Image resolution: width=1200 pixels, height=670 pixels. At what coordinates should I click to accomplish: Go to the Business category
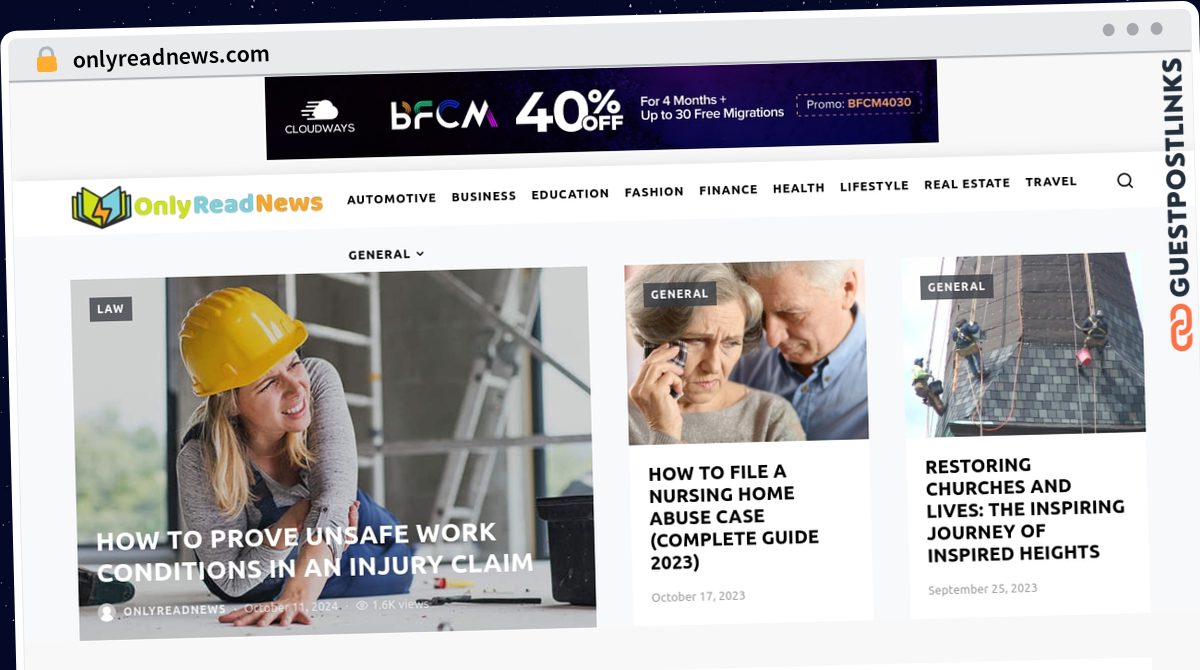click(x=484, y=196)
